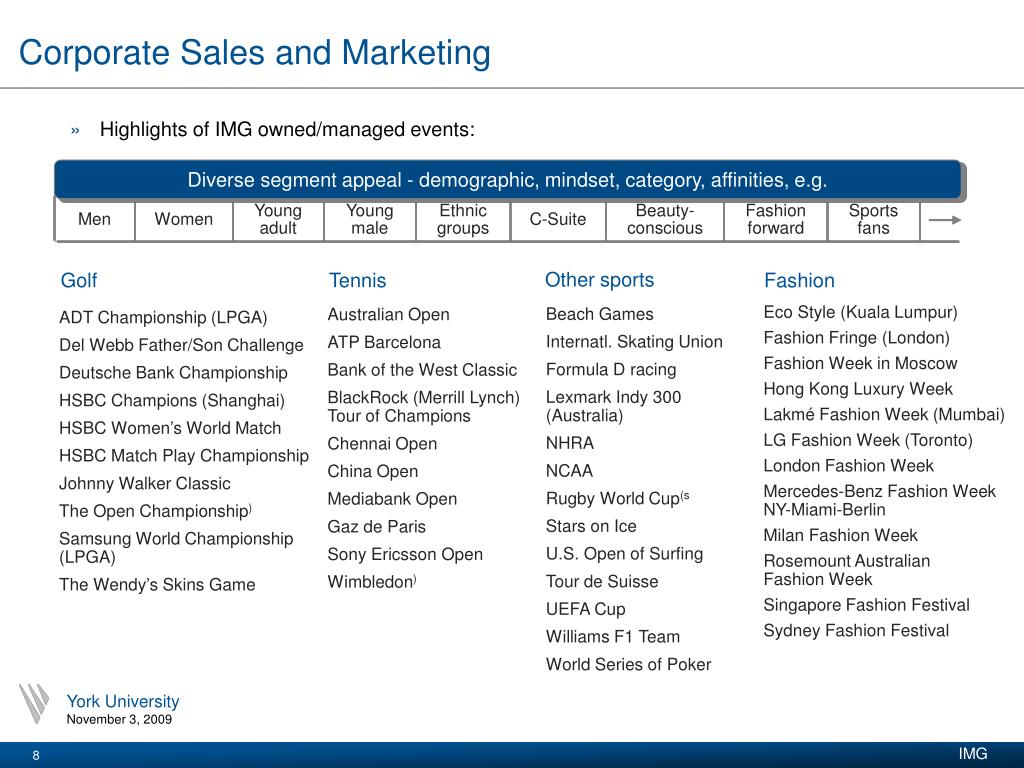The height and width of the screenshot is (768, 1024).
Task: Select the Sports fans segment cell
Action: (873, 219)
